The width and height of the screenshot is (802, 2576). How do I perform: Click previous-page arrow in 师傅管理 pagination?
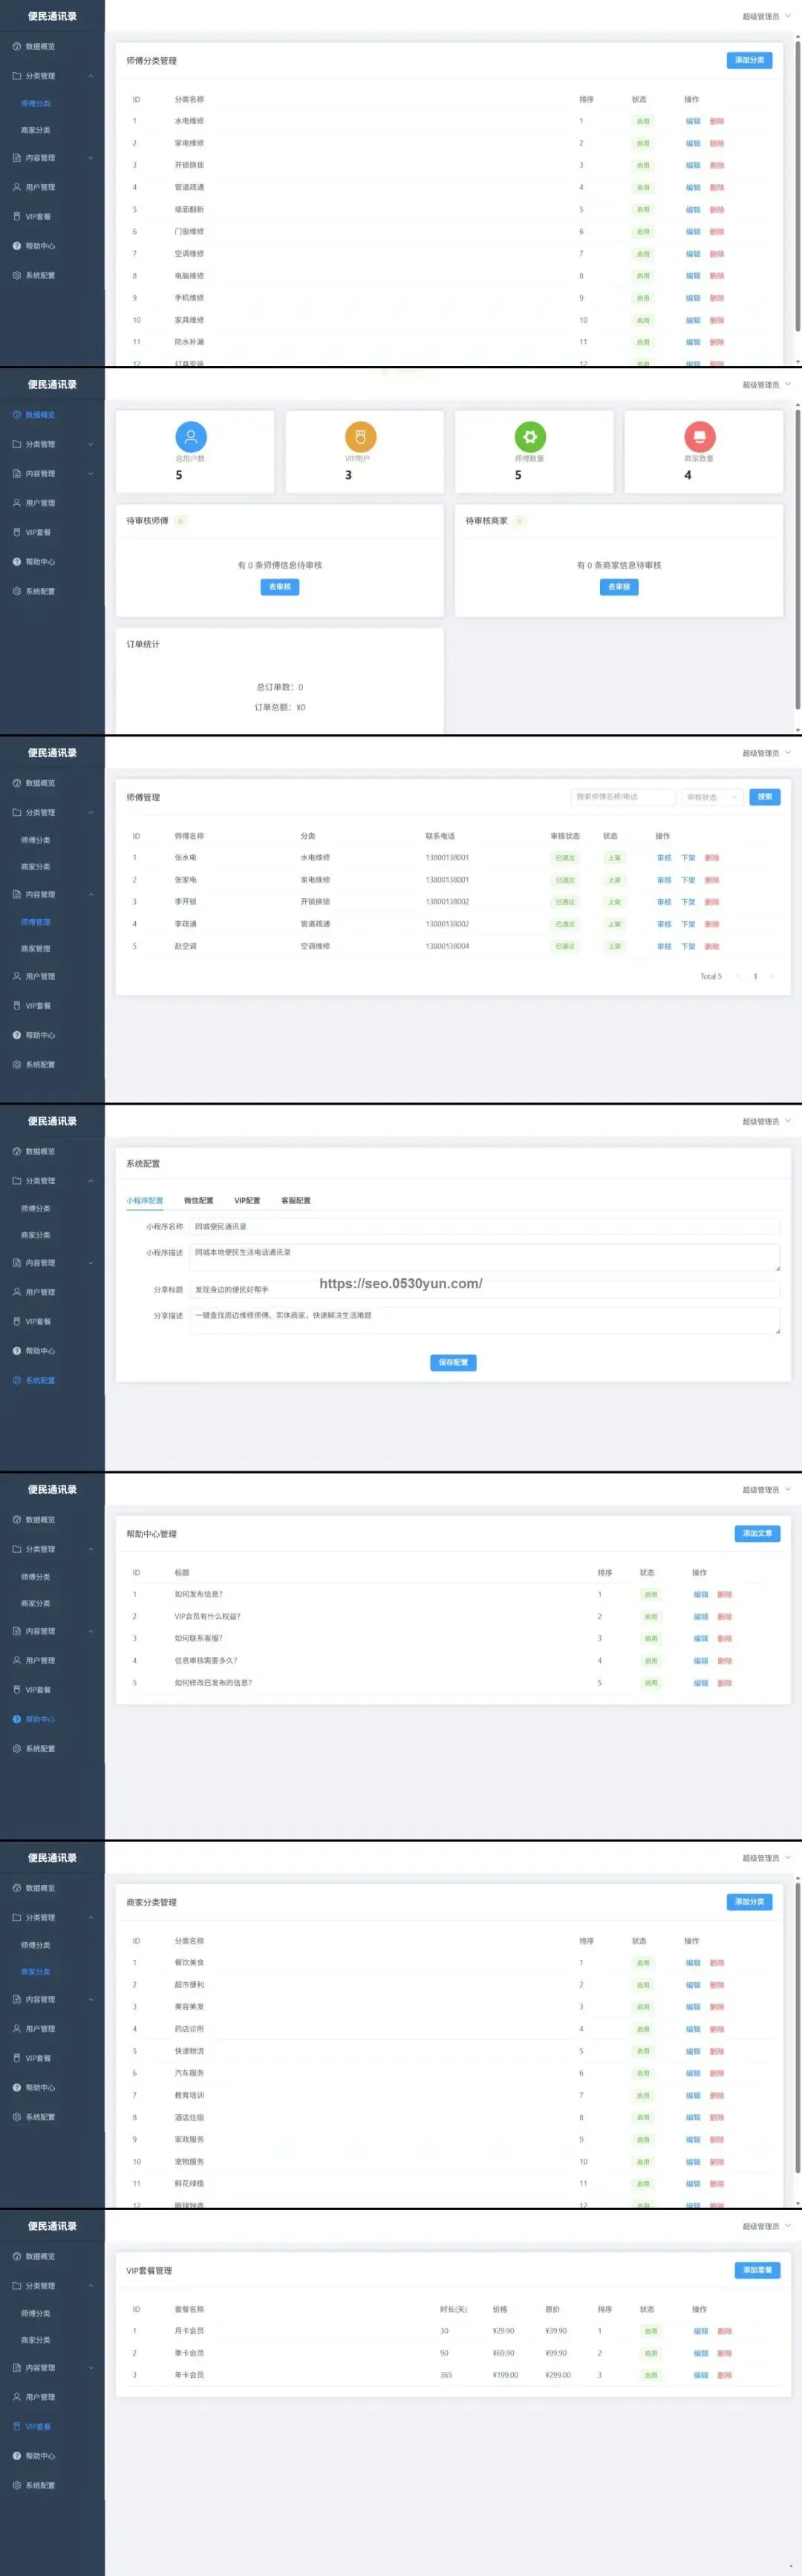[738, 977]
